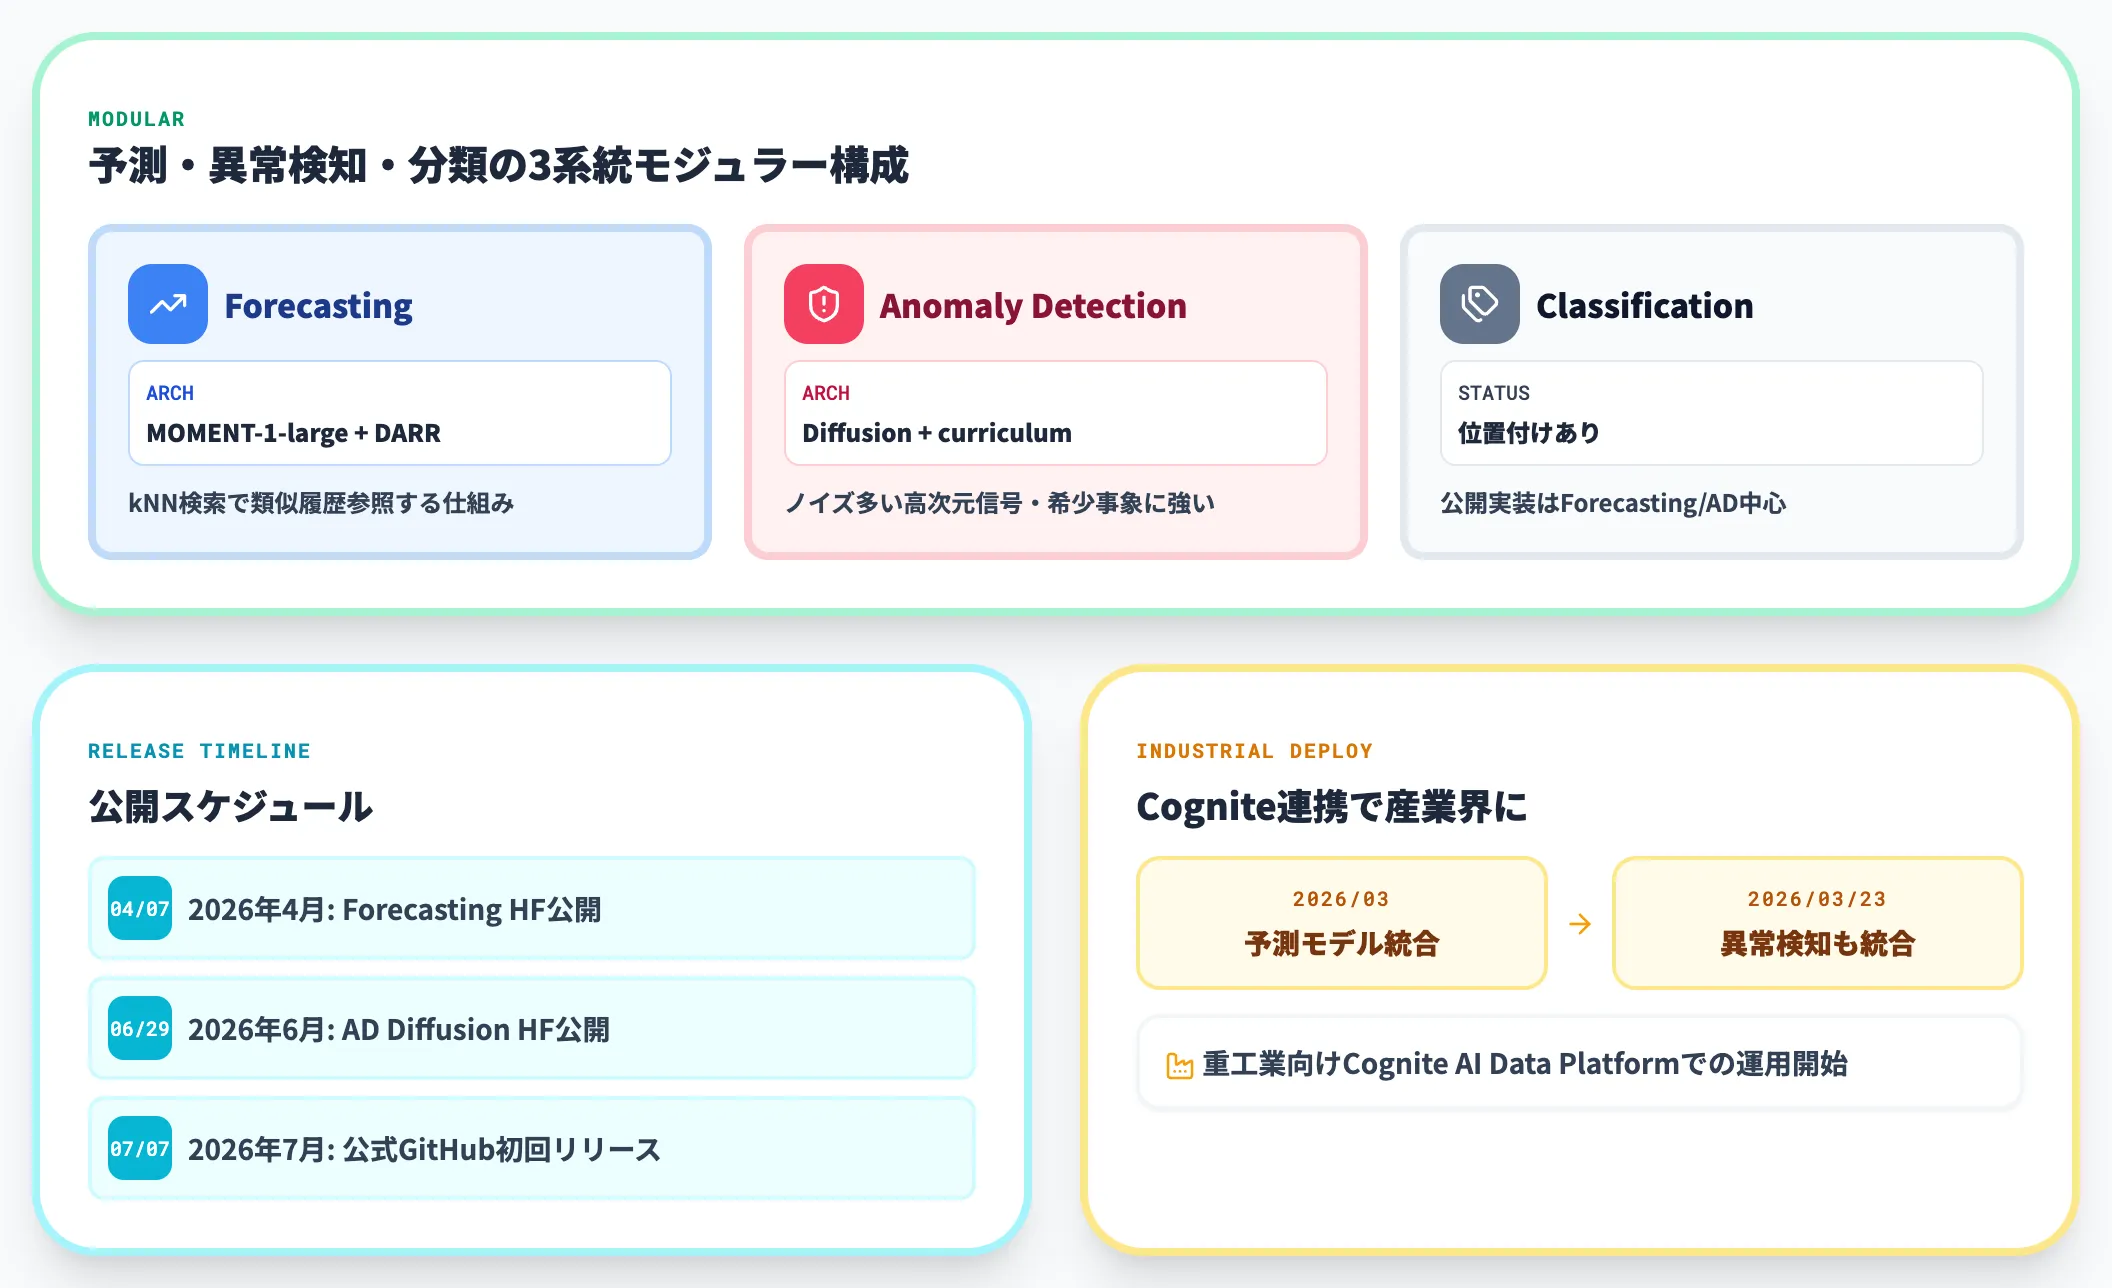
Task: Click the orange arrow between deploy cards
Action: (1580, 924)
